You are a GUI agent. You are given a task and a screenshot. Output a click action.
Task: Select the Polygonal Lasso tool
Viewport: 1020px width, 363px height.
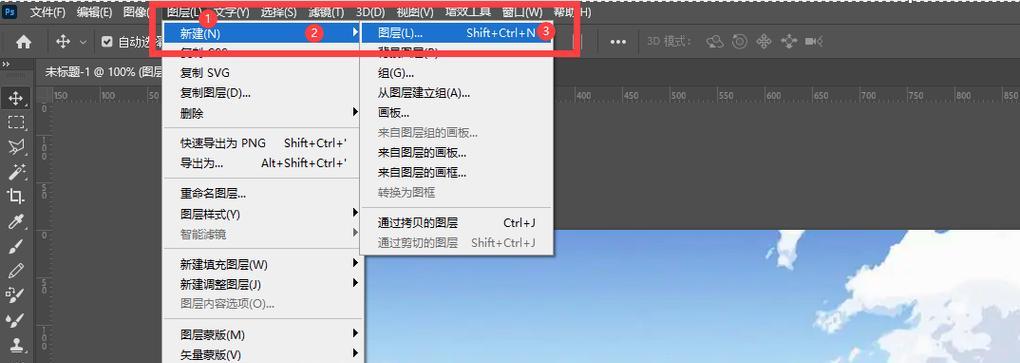point(16,148)
